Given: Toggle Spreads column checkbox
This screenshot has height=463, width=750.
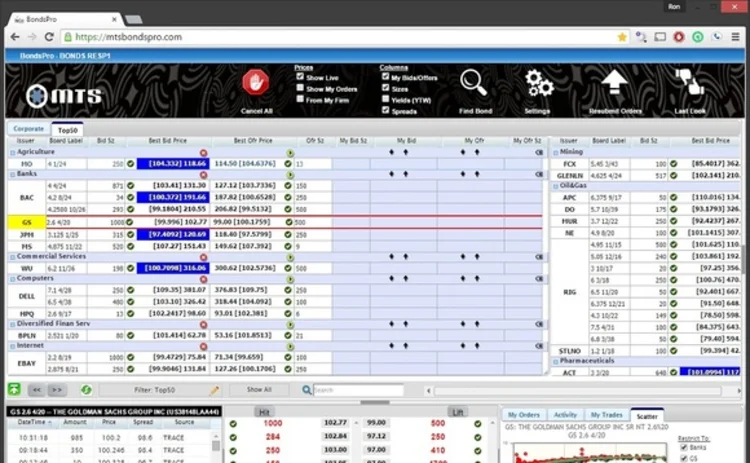Looking at the screenshot, I should tap(386, 110).
